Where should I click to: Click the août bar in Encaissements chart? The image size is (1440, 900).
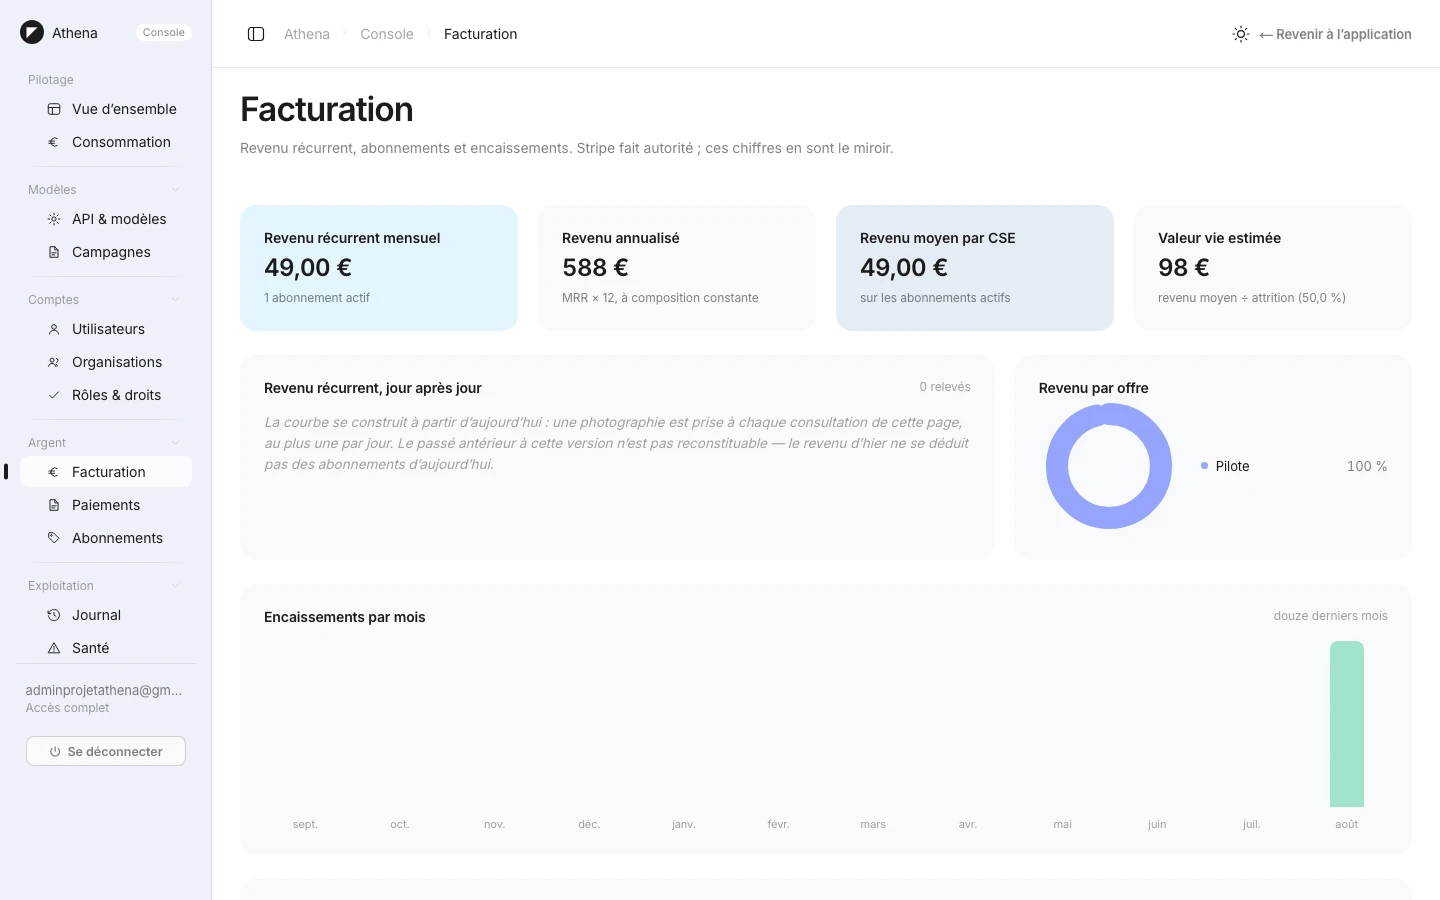pos(1347,724)
